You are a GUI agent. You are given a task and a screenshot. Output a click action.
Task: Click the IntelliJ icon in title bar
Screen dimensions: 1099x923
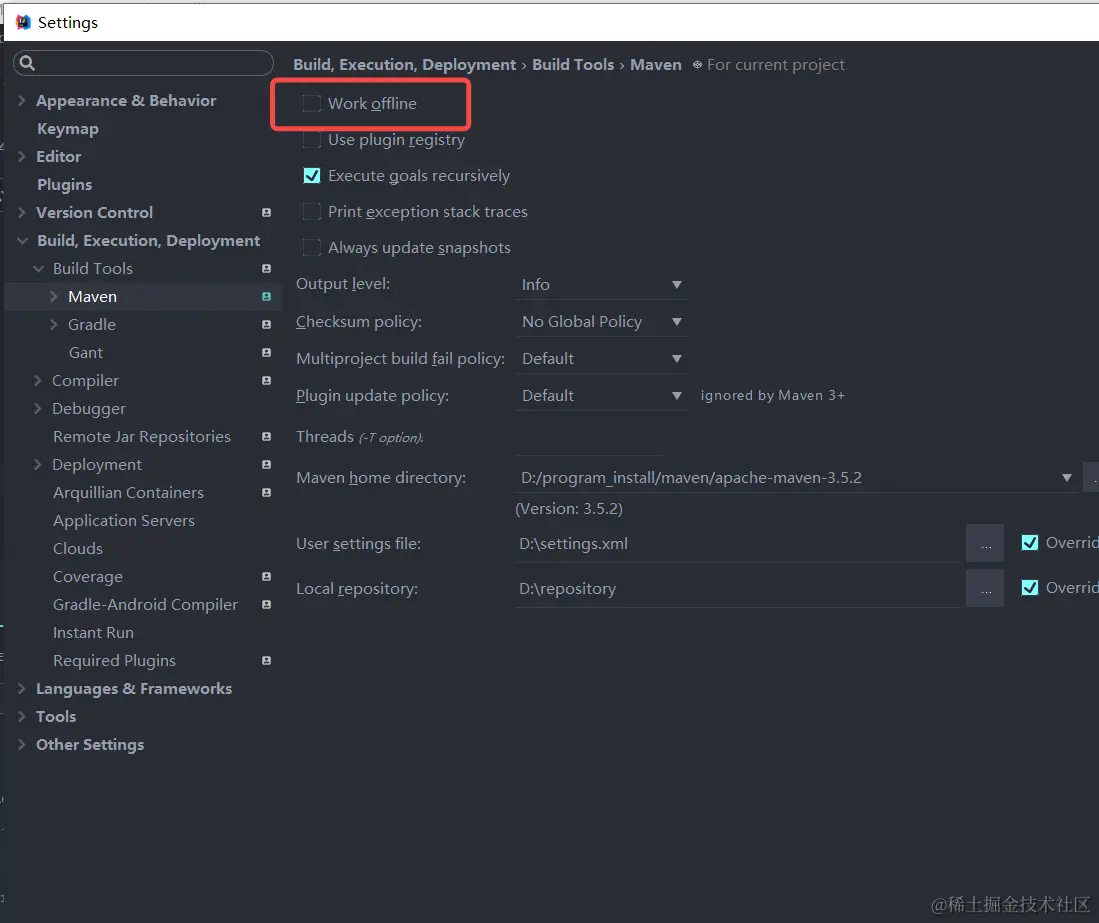click(23, 22)
